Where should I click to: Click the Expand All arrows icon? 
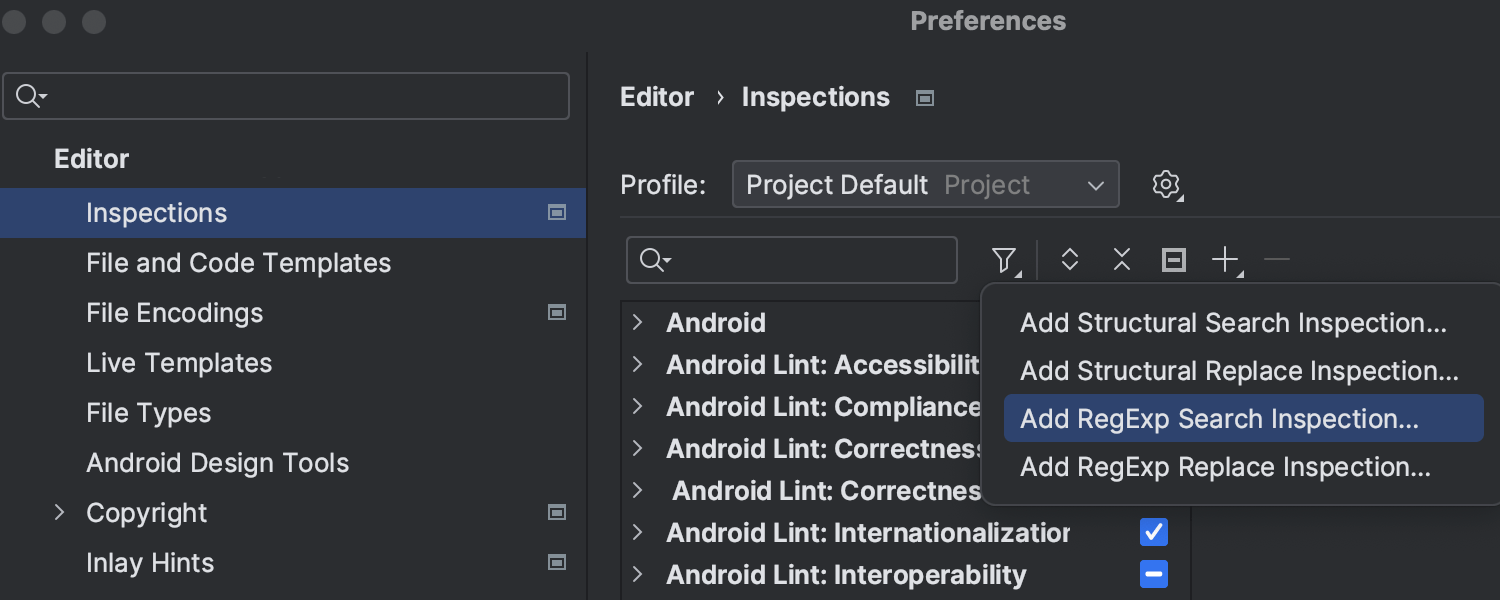[1070, 261]
